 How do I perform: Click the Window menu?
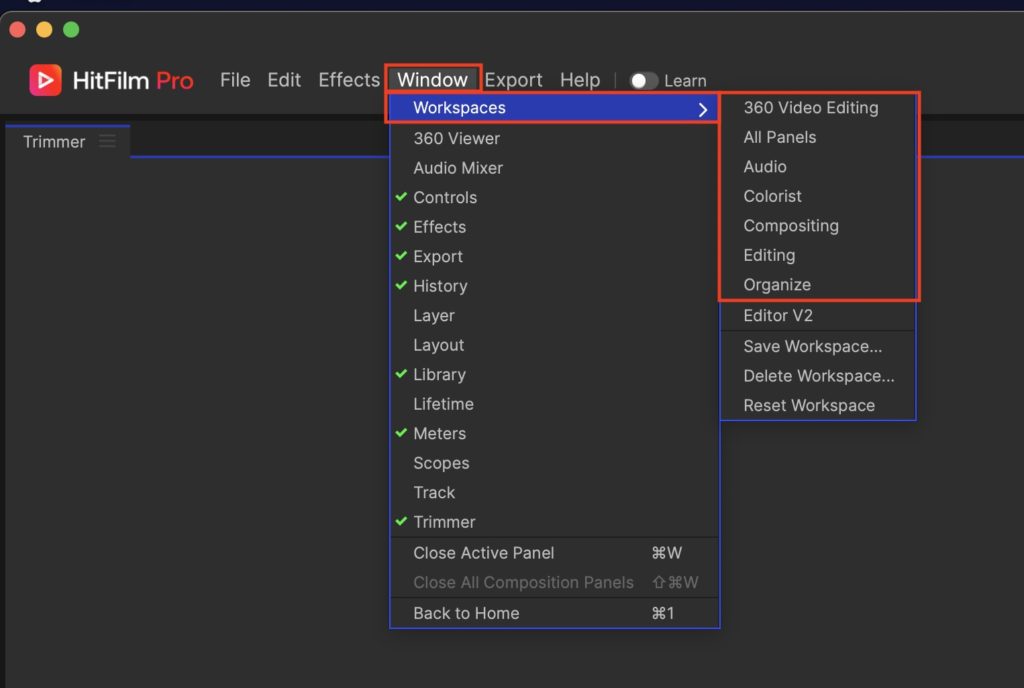pos(432,80)
